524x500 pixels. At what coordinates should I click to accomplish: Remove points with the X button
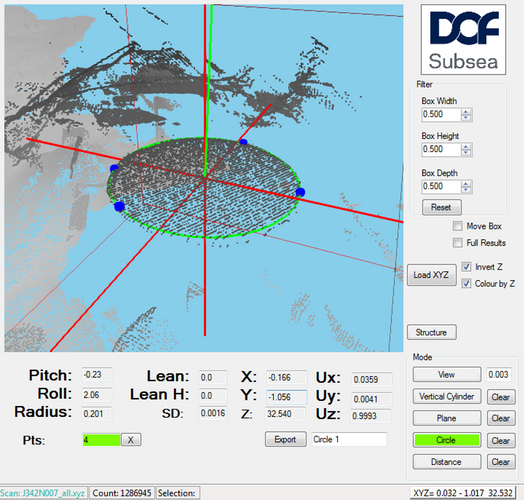click(x=131, y=440)
